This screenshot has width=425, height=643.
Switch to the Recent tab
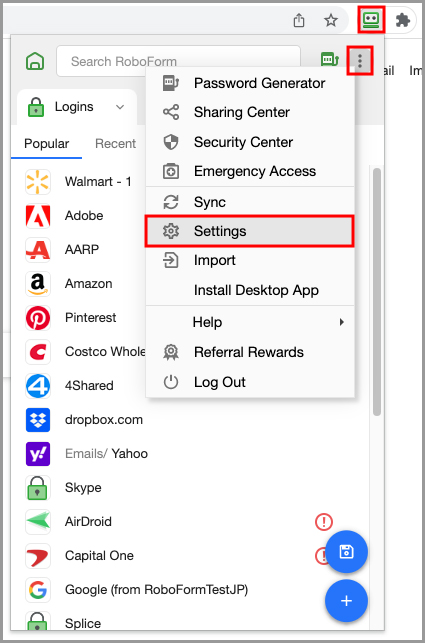[115, 144]
